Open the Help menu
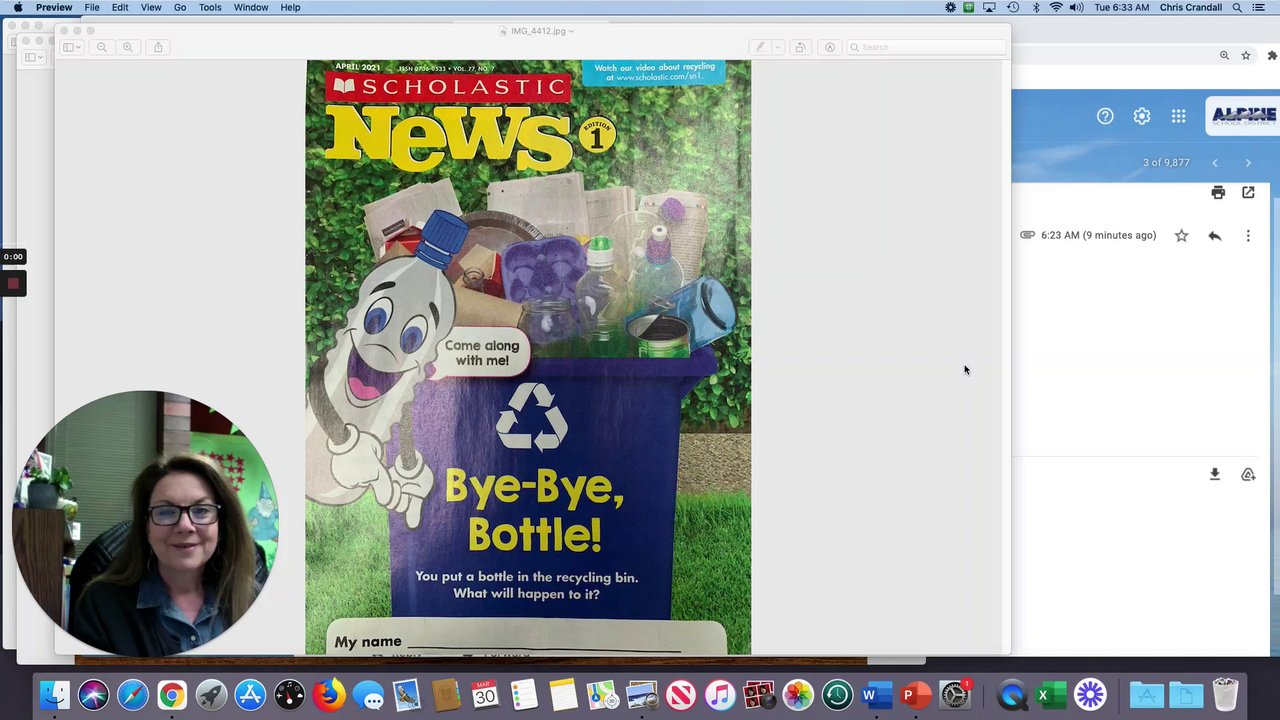 (x=290, y=7)
